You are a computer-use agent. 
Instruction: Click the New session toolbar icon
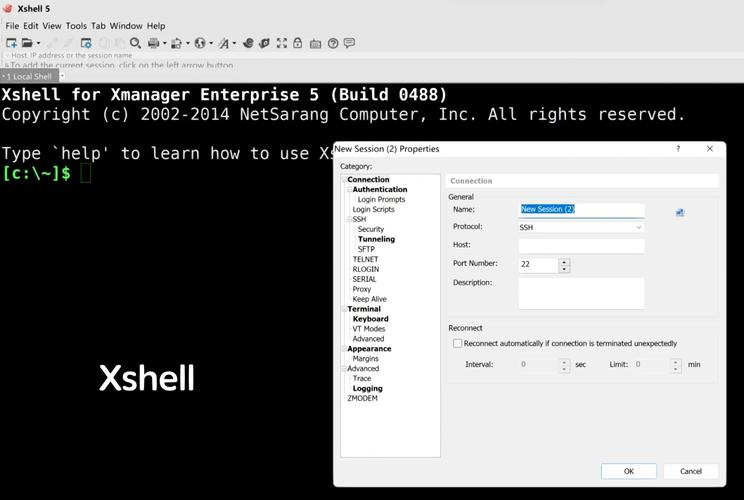pos(11,43)
